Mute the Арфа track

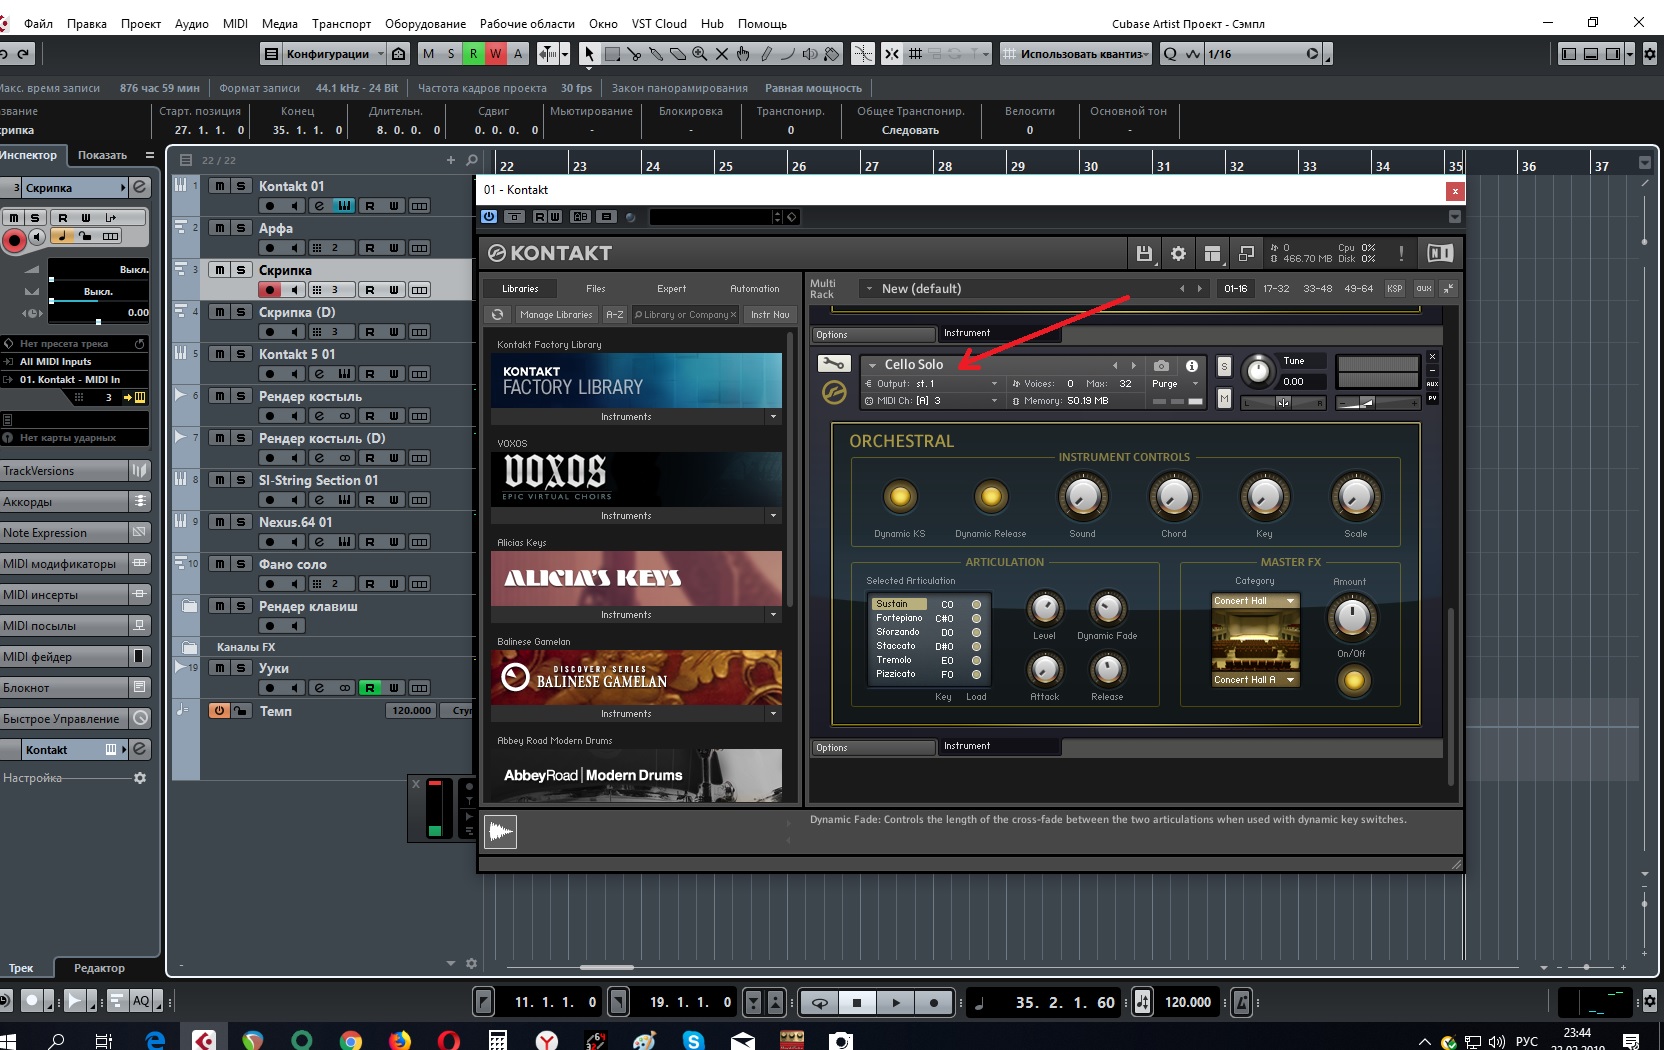[x=219, y=228]
